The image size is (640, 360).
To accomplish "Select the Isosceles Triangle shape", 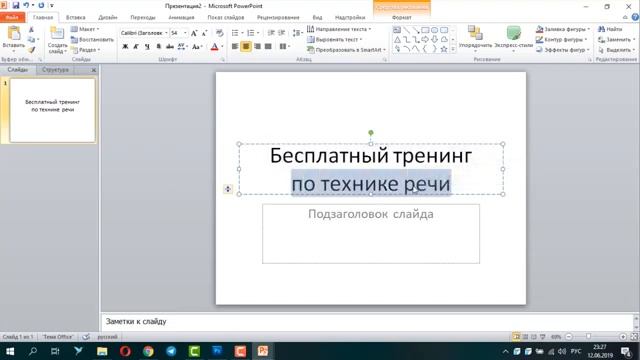I will tap(397, 39).
